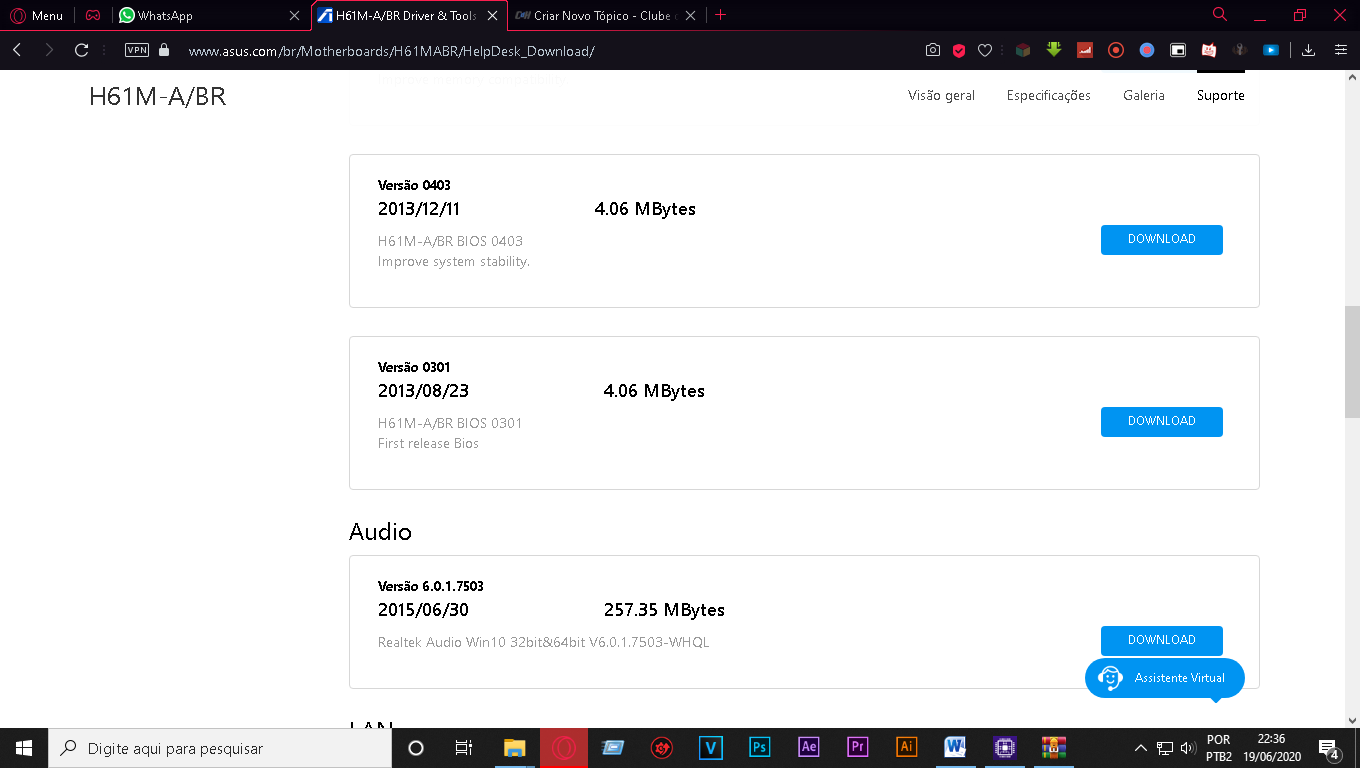Open the Galeria section
The height and width of the screenshot is (768, 1360).
[x=1144, y=96]
